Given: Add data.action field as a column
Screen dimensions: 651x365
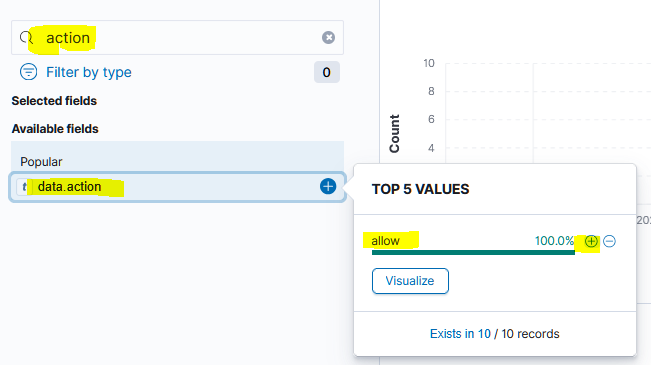Looking at the screenshot, I should 328,186.
